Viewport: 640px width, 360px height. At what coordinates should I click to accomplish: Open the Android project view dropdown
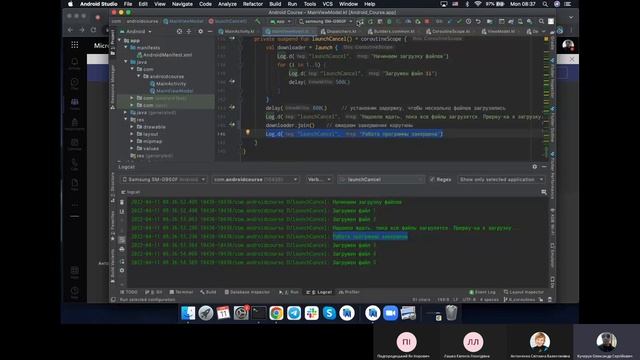pos(136,31)
